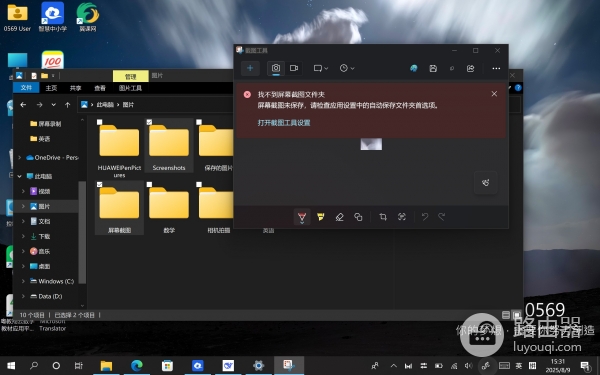Image resolution: width=600 pixels, height=375 pixels.
Task: Launch Microsoft Edge from the taskbar
Action: pos(137,366)
